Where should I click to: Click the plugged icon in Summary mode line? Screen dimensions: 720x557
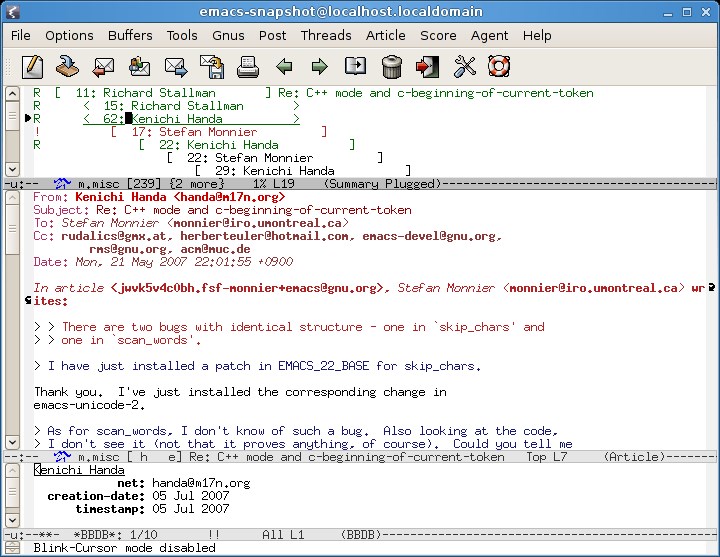[x=62, y=184]
